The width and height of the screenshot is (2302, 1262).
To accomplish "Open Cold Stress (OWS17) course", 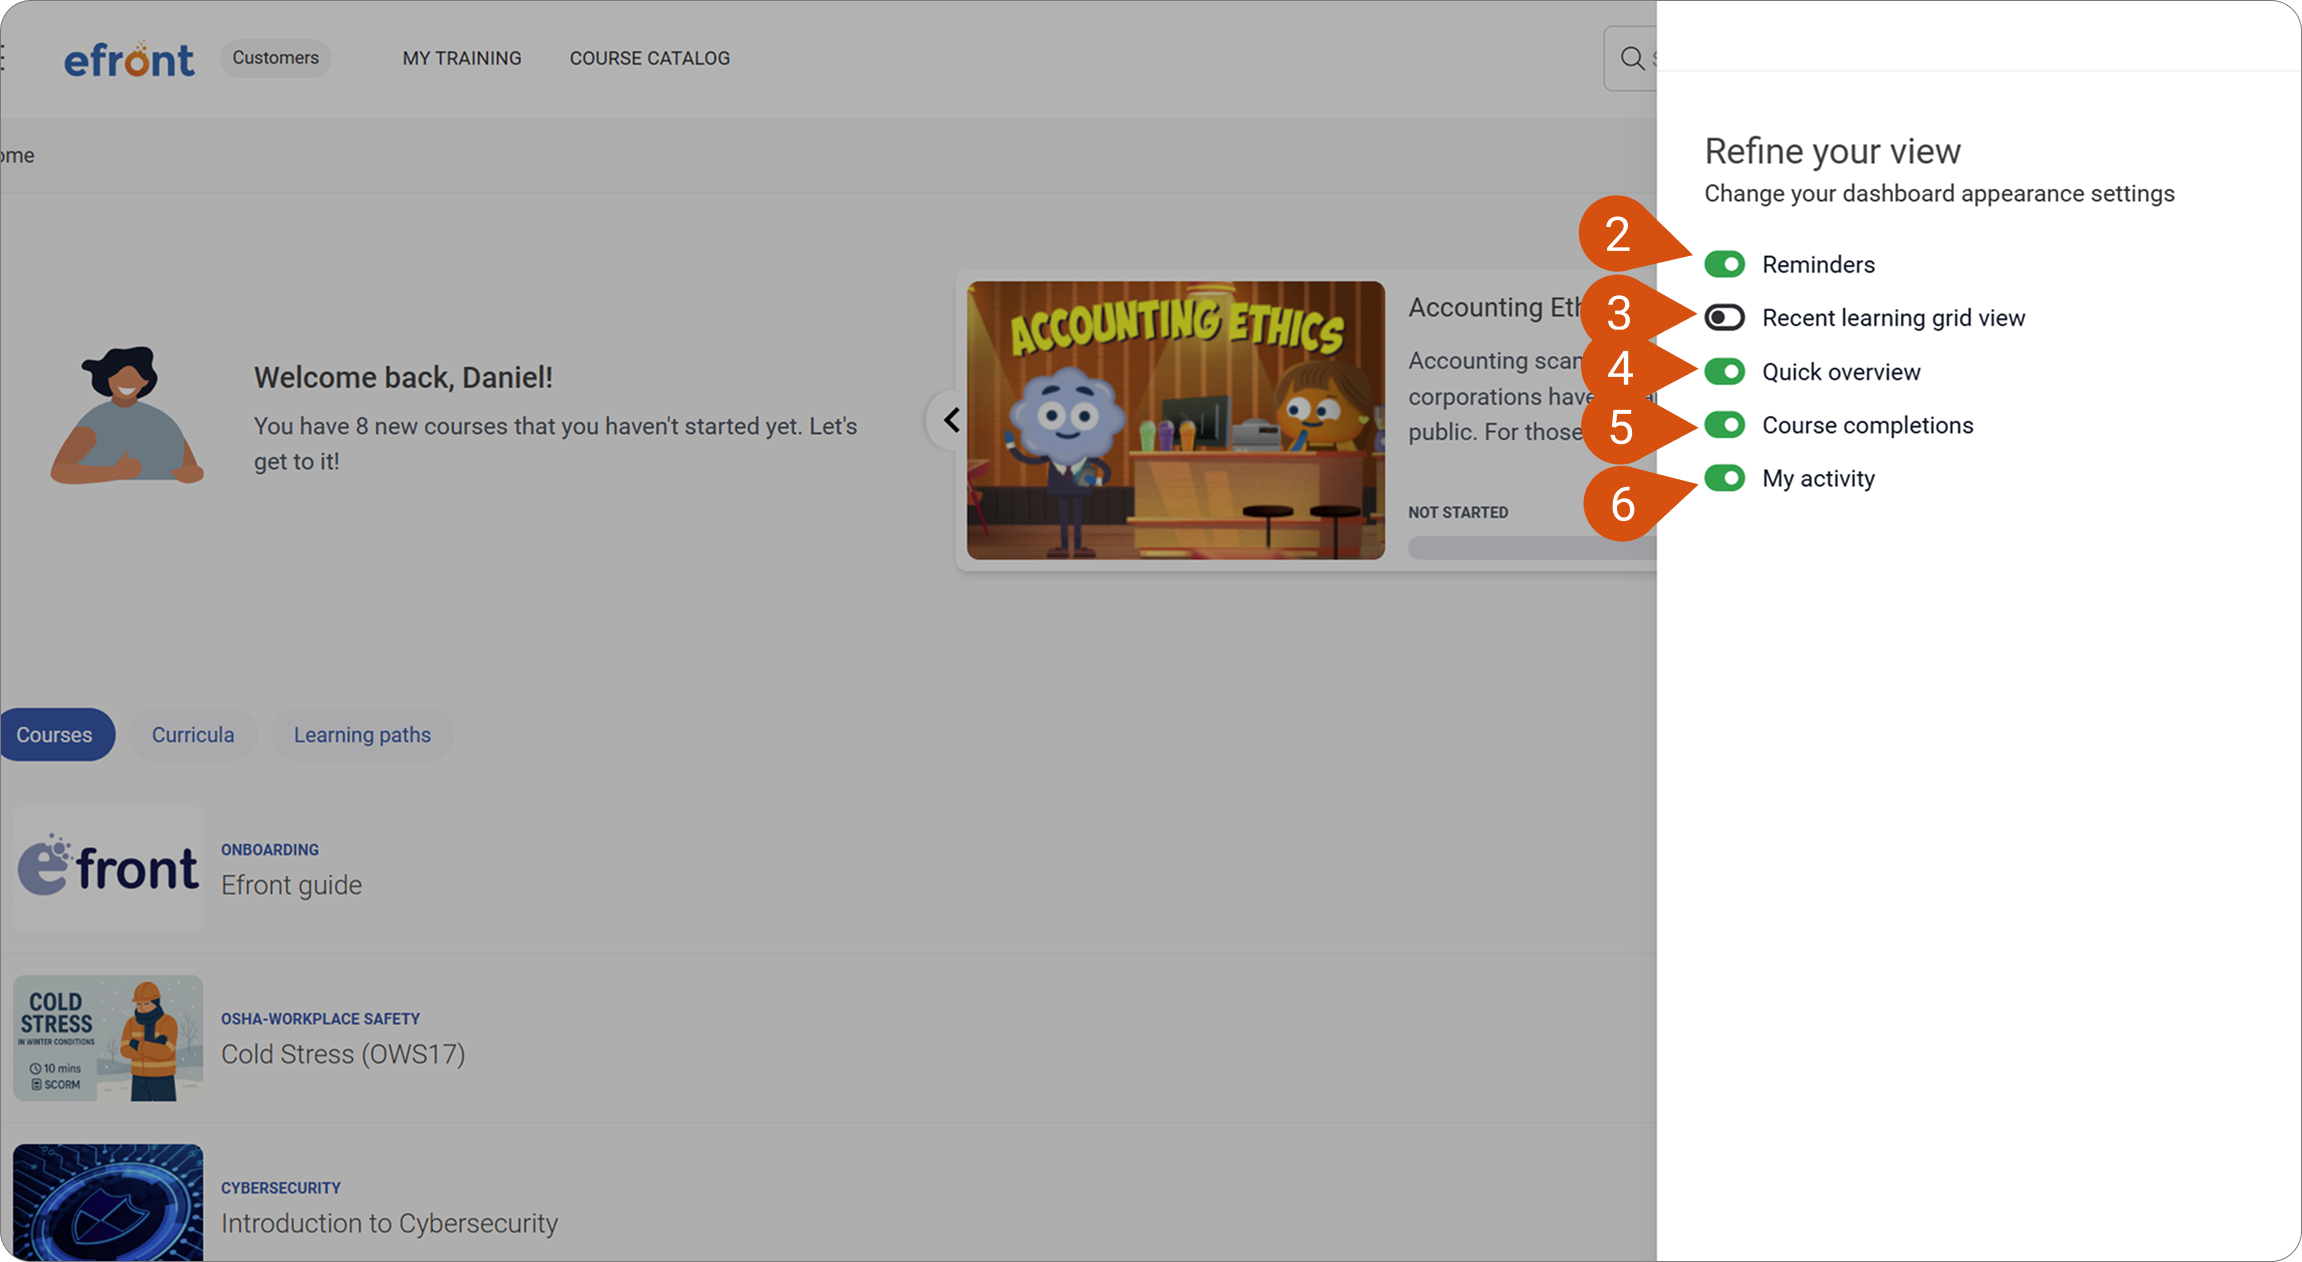I will (343, 1054).
